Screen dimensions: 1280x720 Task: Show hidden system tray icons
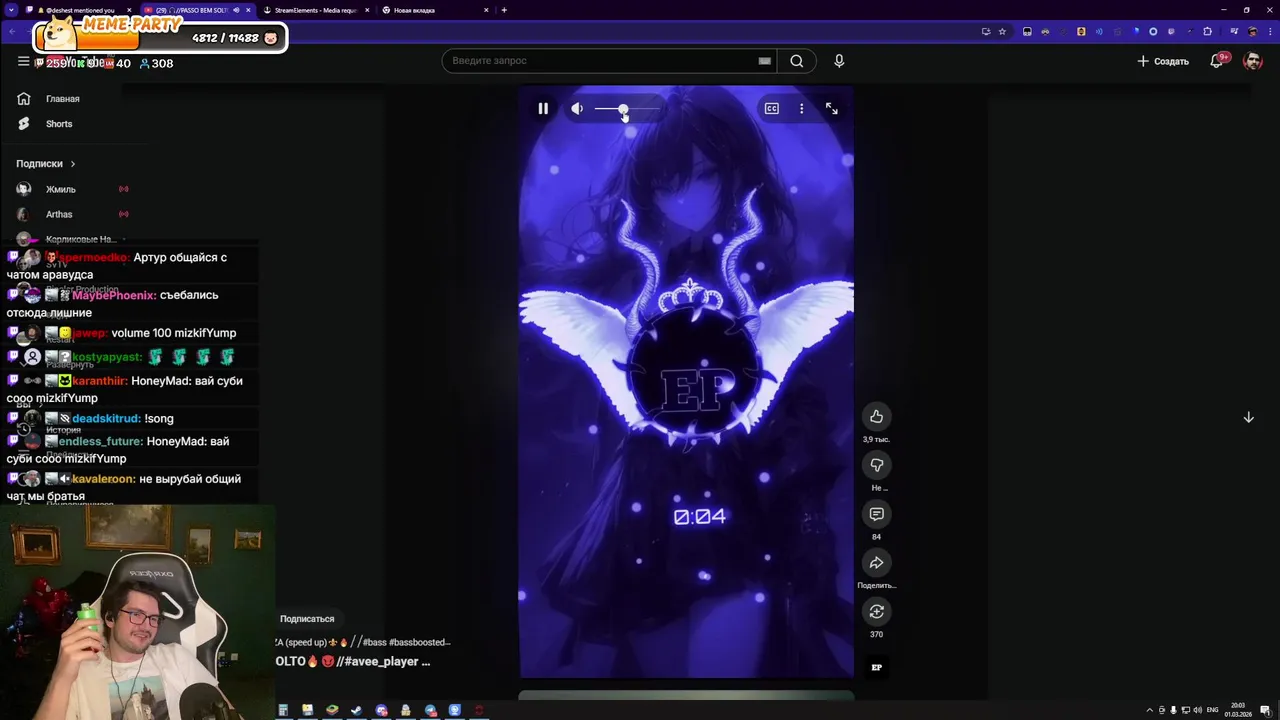click(x=1149, y=710)
